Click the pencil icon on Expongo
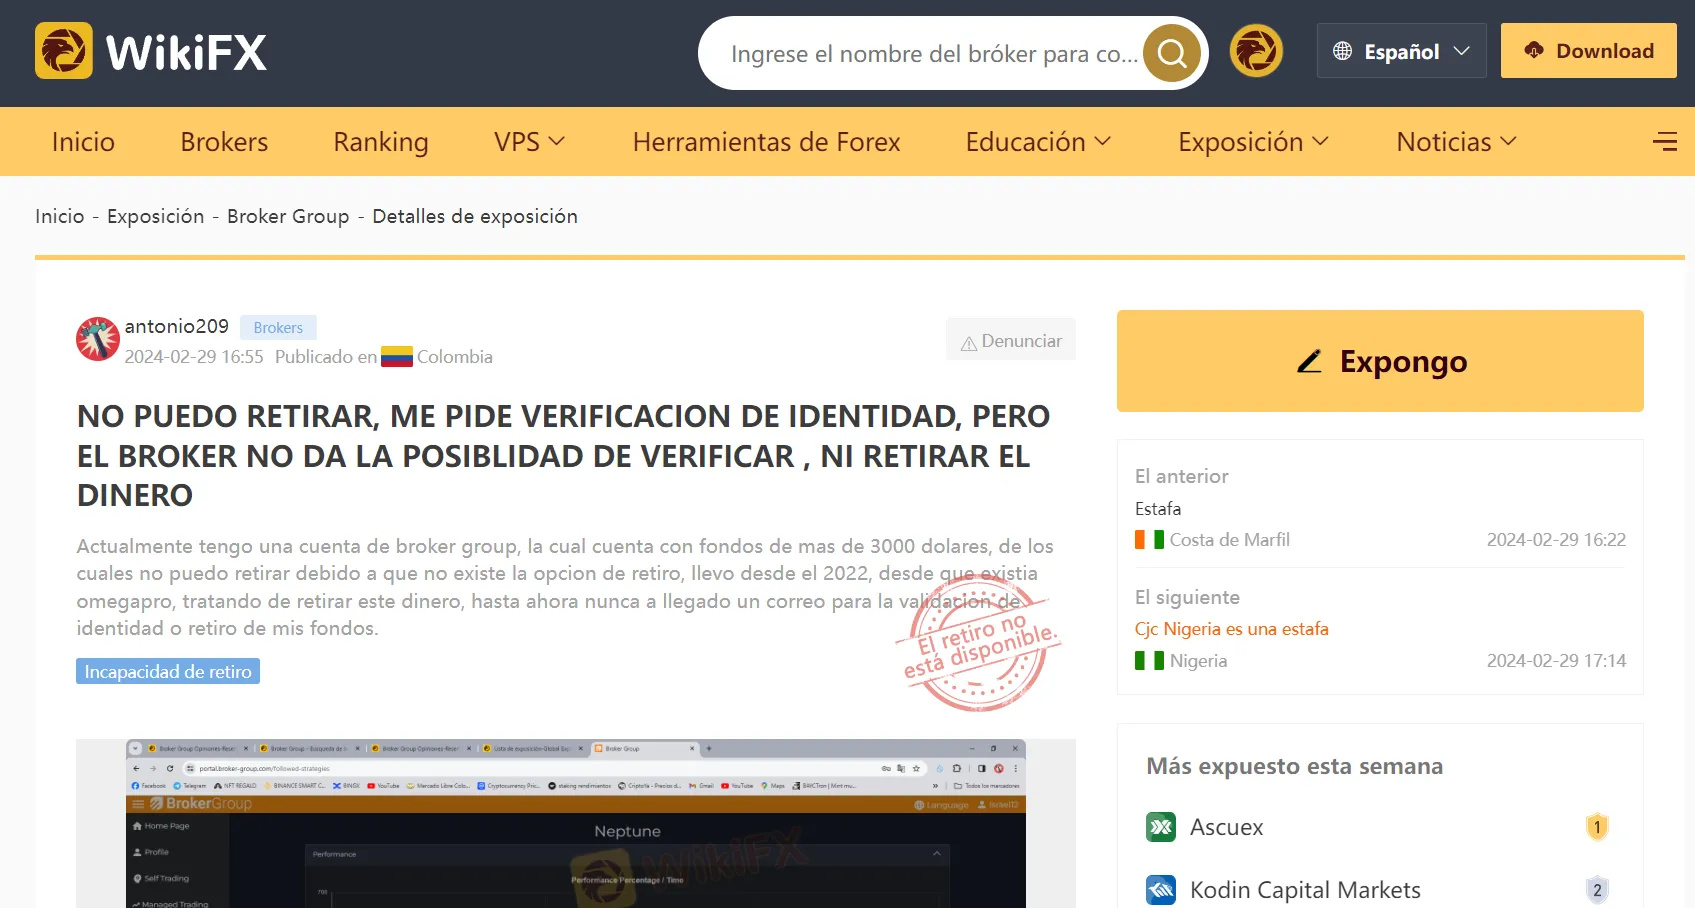Screen dimensions: 1695x908 tap(1309, 361)
